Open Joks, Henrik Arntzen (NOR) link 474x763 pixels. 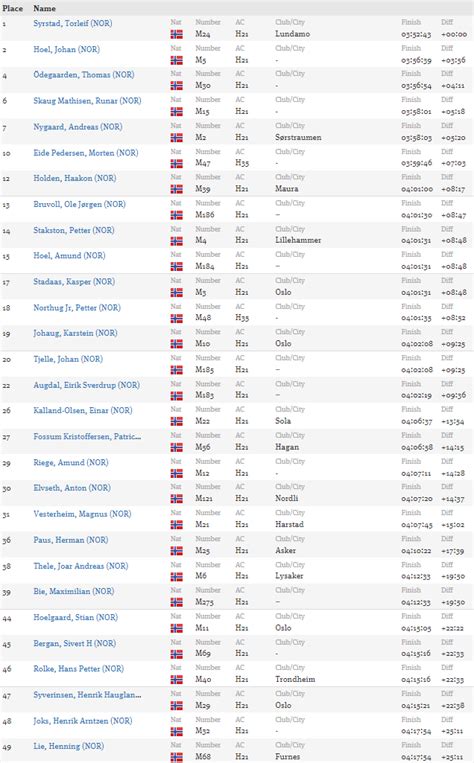pyautogui.click(x=83, y=721)
